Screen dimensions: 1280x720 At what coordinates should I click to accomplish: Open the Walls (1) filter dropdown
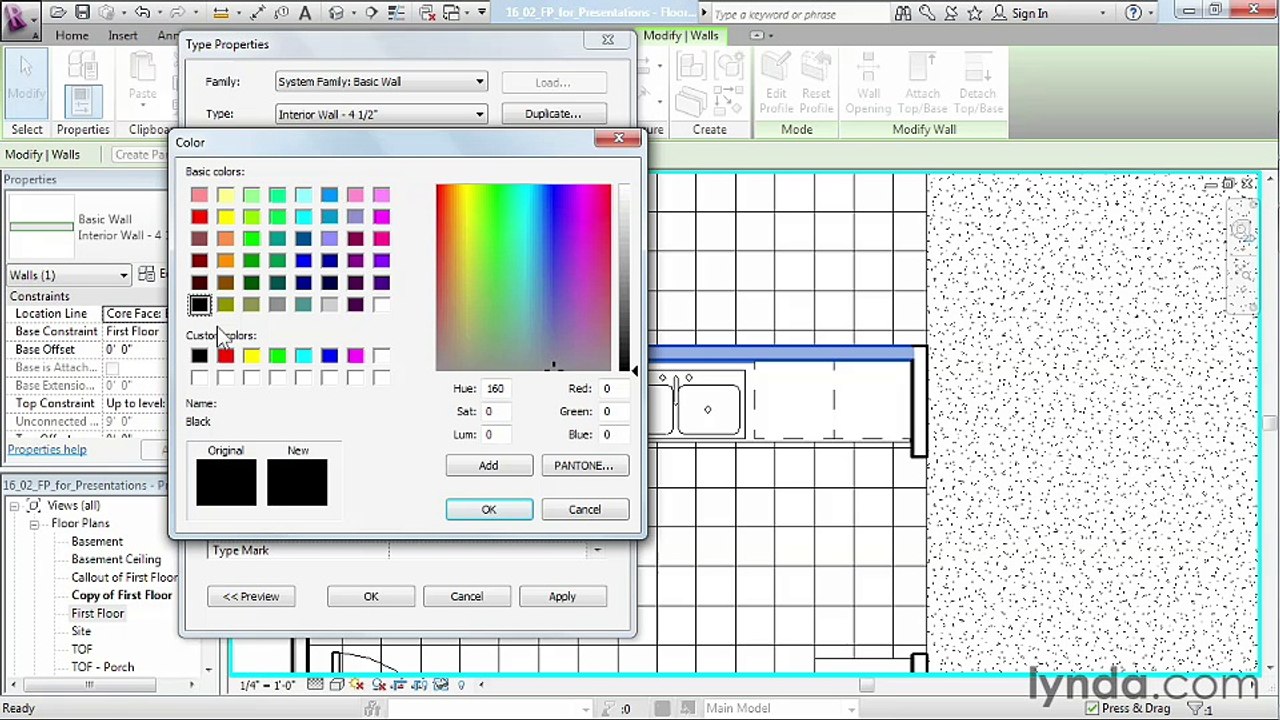(x=68, y=275)
